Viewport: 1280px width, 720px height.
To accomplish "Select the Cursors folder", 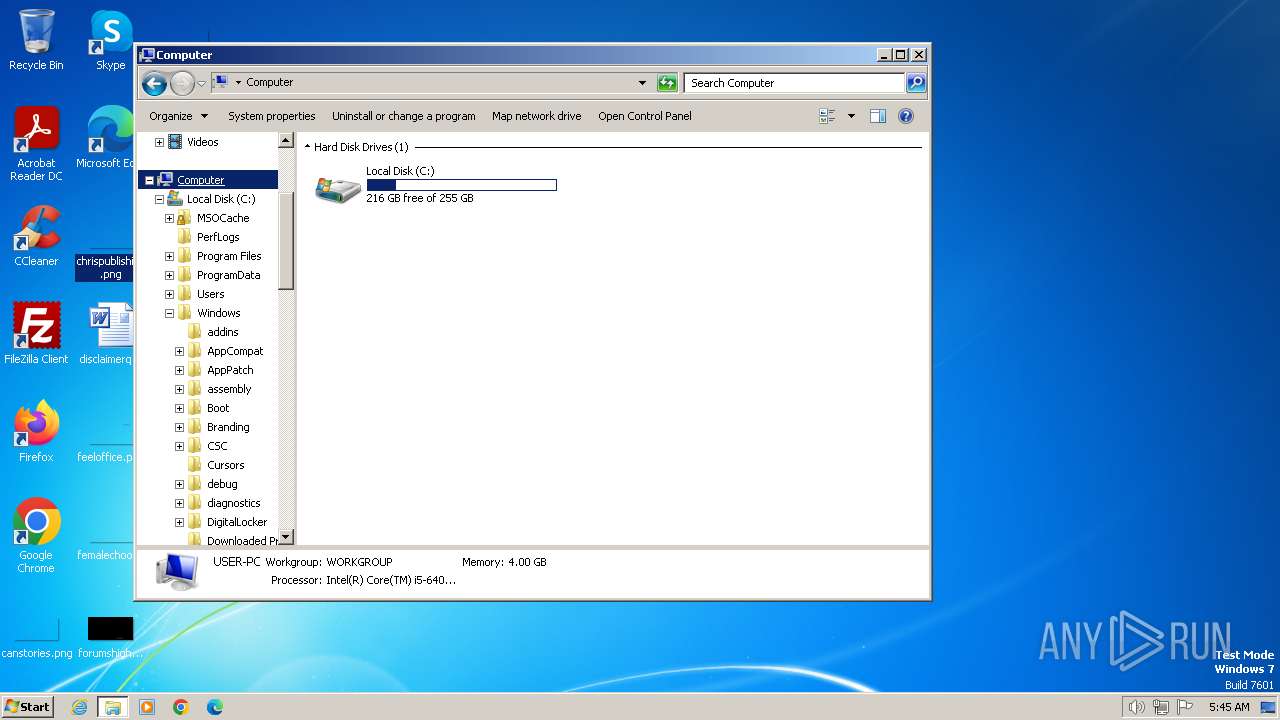I will coord(225,465).
